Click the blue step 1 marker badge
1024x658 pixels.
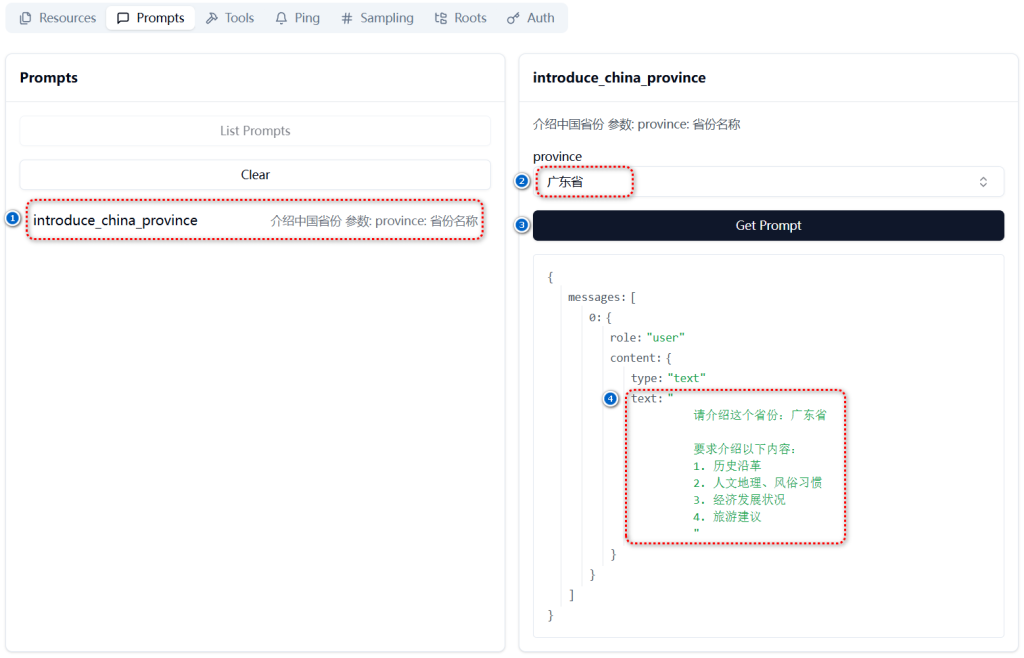12,218
